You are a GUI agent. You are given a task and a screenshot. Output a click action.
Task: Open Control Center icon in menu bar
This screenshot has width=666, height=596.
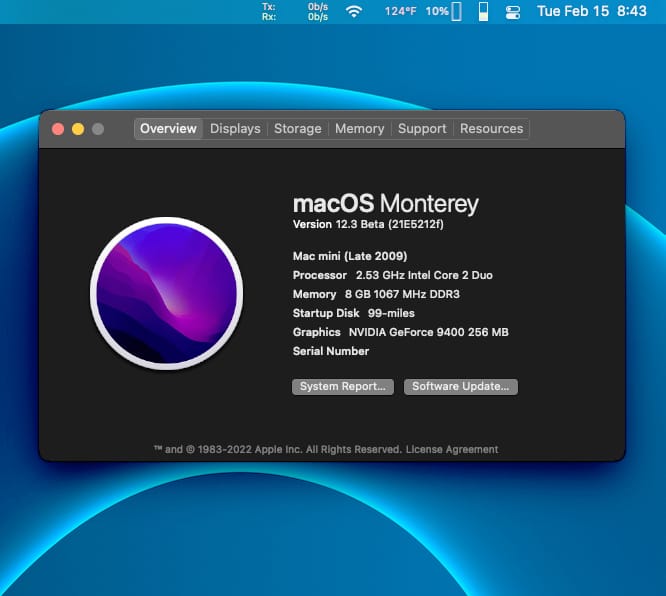(x=513, y=11)
